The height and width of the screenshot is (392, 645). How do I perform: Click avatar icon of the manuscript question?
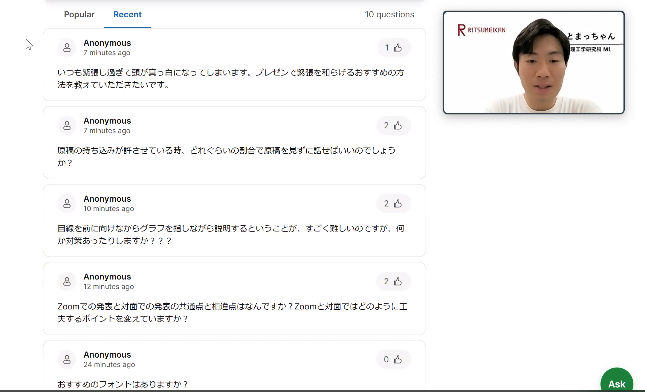tap(67, 125)
